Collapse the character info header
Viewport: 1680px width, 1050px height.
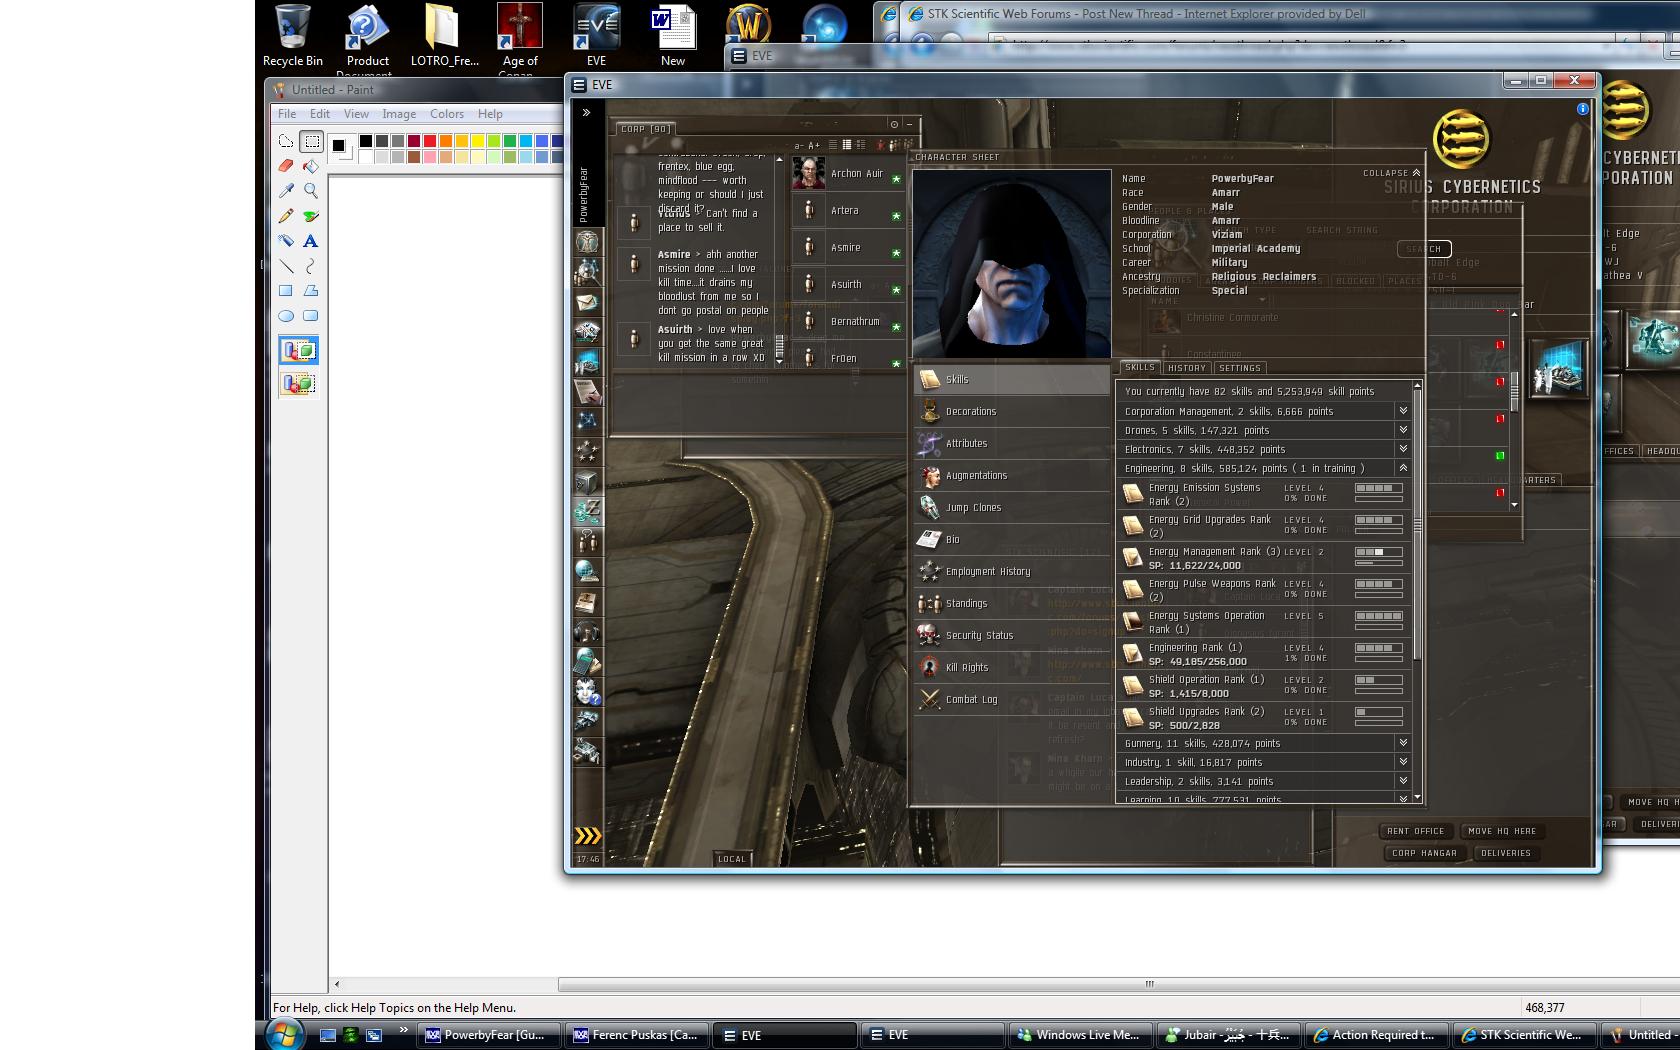point(1391,173)
